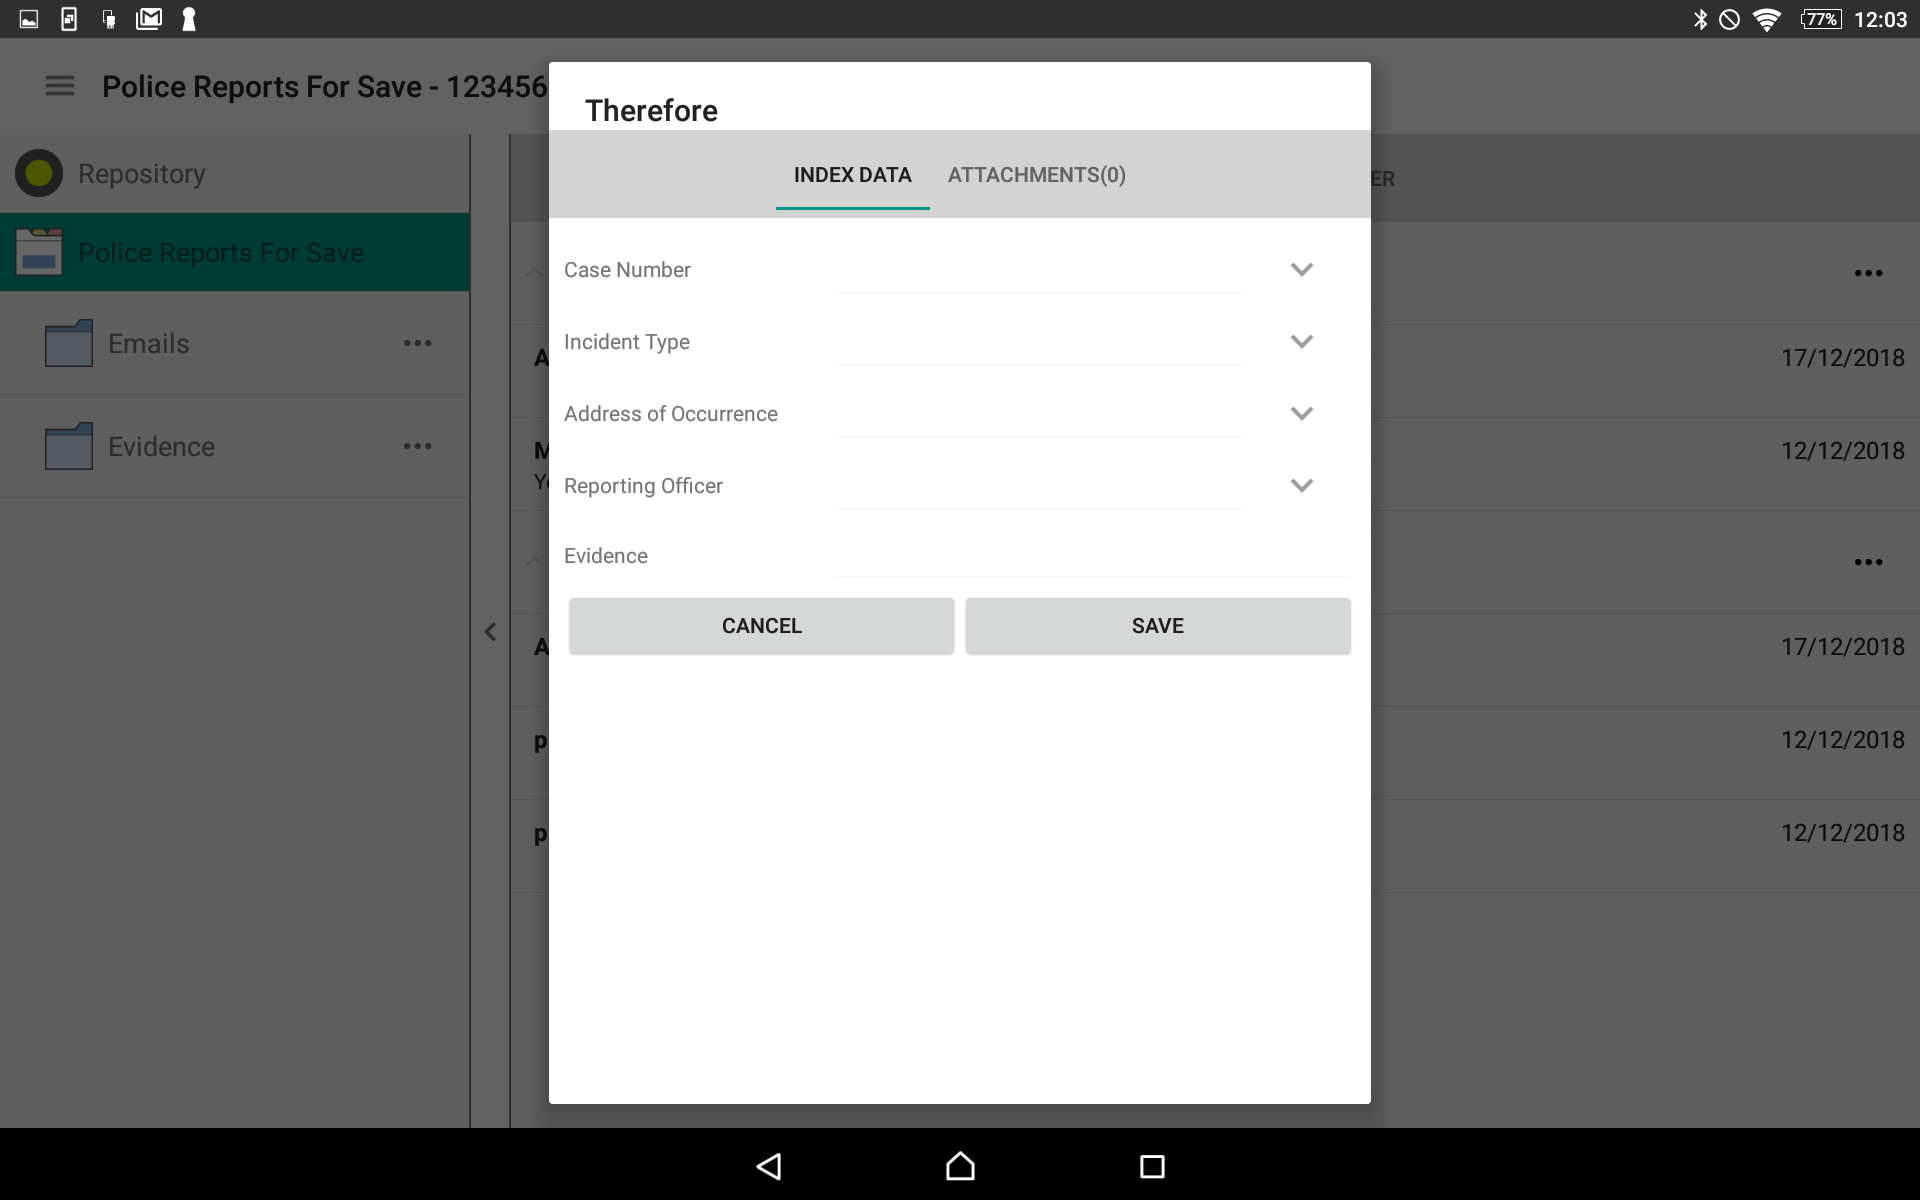The height and width of the screenshot is (1200, 1920).
Task: Open overflow menu on the top document row
Action: point(1868,273)
